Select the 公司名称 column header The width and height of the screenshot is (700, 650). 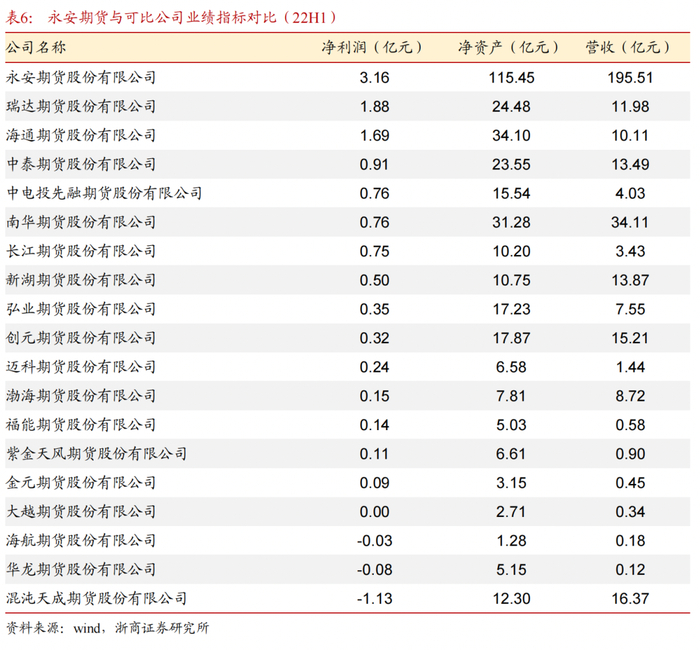point(36,47)
